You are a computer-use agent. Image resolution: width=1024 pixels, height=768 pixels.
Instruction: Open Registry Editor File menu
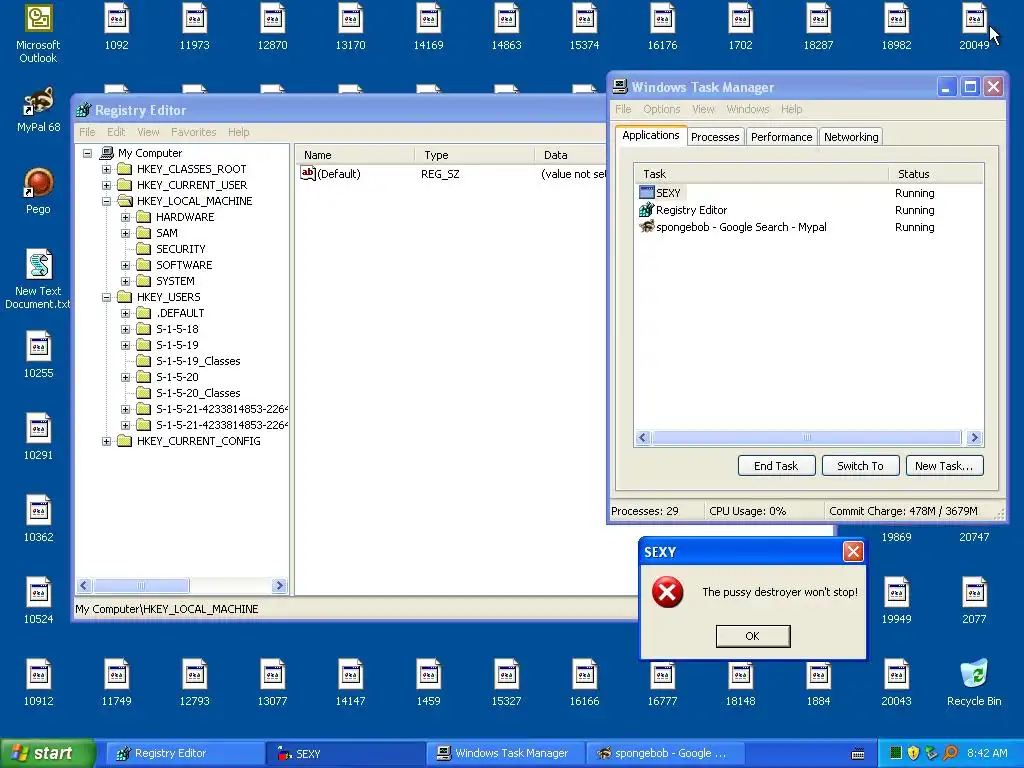click(x=87, y=132)
